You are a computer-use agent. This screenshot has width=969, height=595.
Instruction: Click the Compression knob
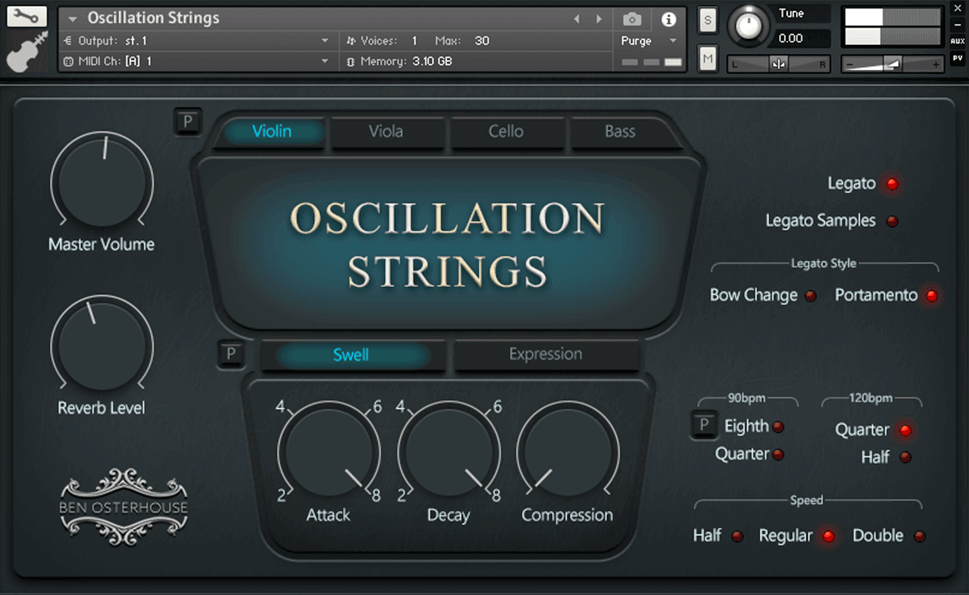567,452
